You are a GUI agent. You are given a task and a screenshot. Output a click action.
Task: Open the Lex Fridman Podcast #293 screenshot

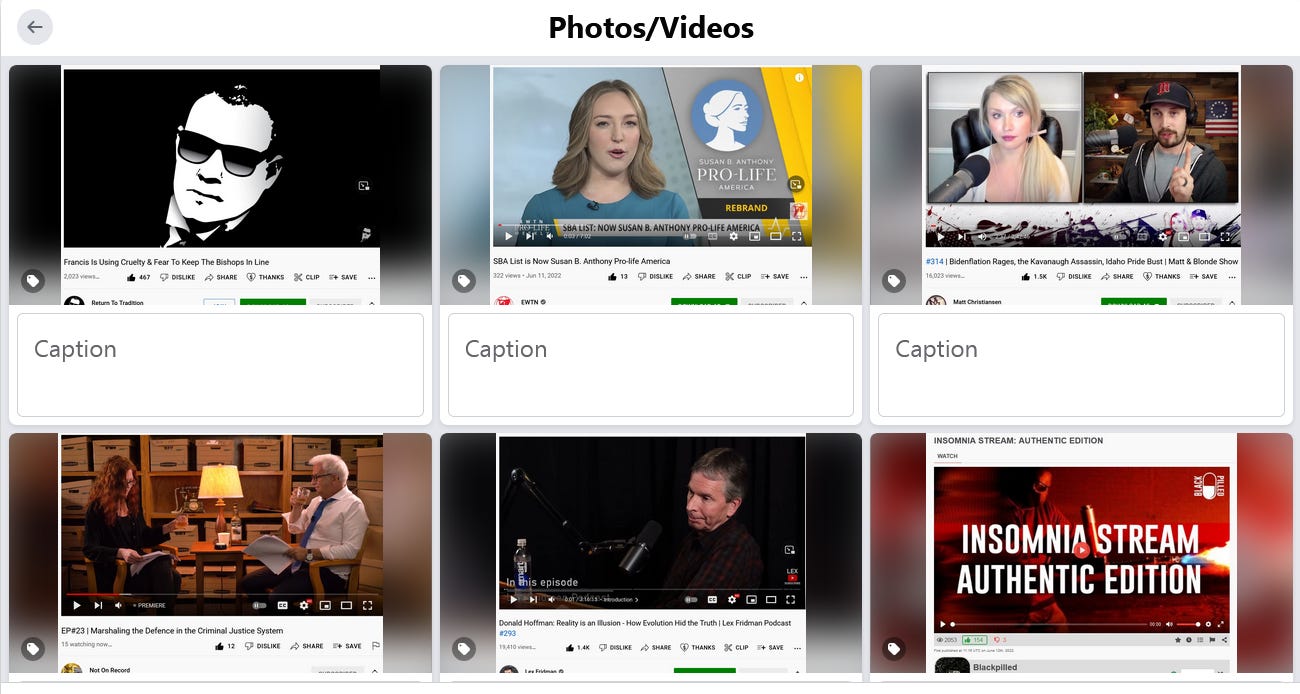click(651, 553)
